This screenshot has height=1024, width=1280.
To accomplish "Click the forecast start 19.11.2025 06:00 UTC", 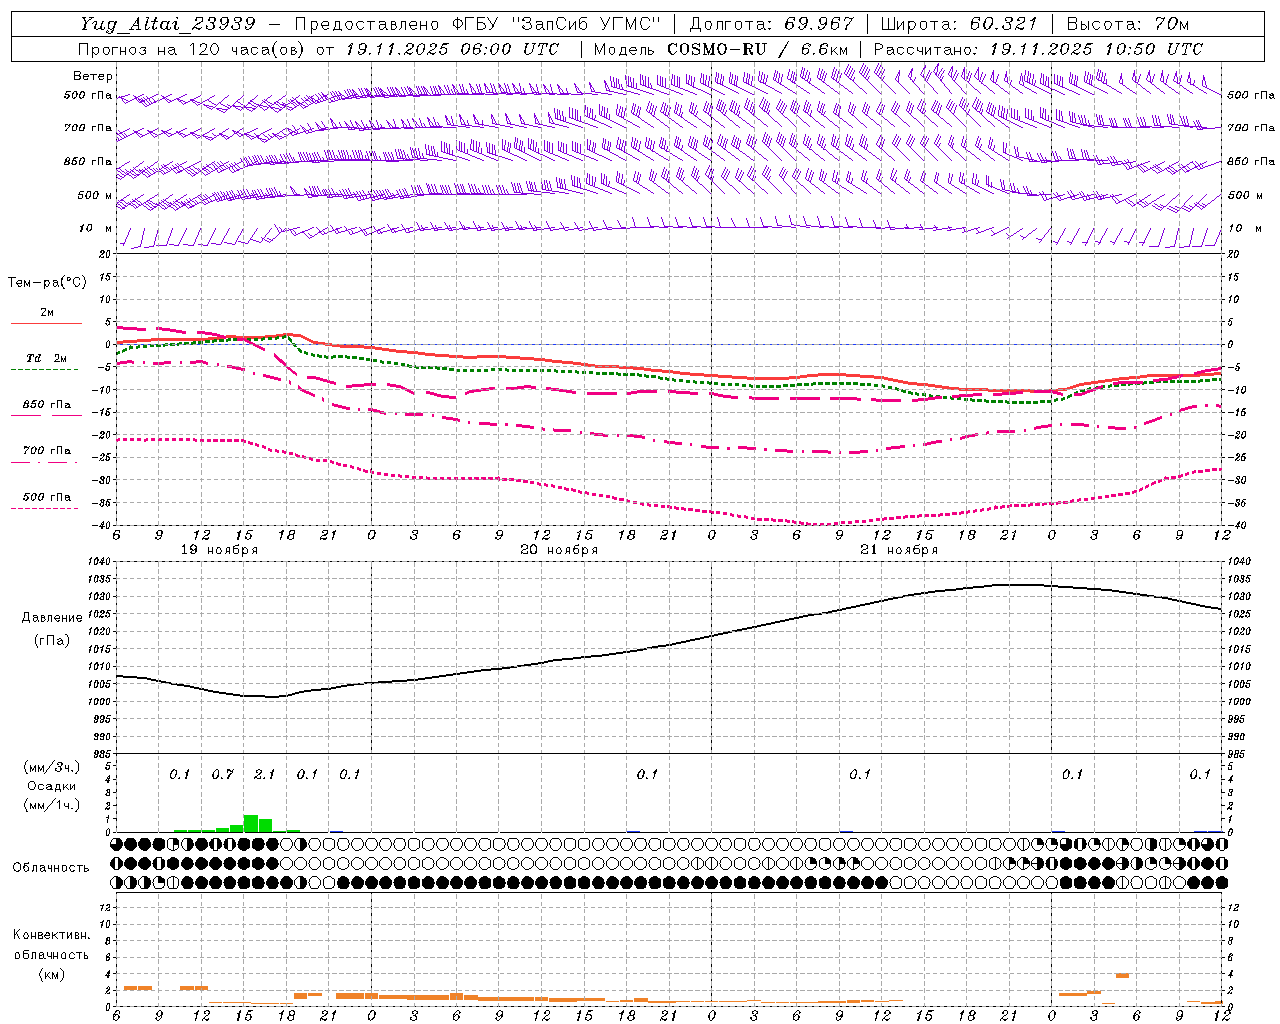I will click(452, 49).
